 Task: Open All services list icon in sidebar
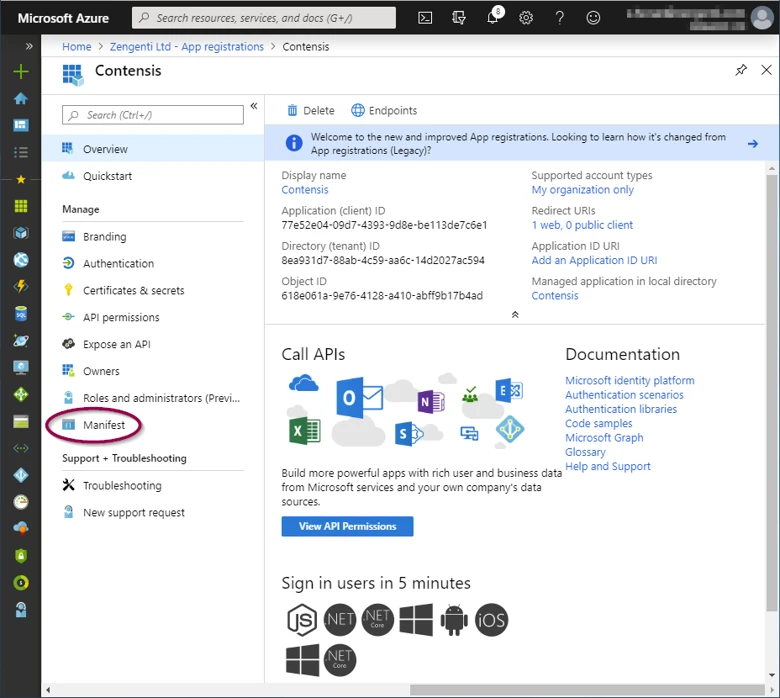[x=21, y=152]
